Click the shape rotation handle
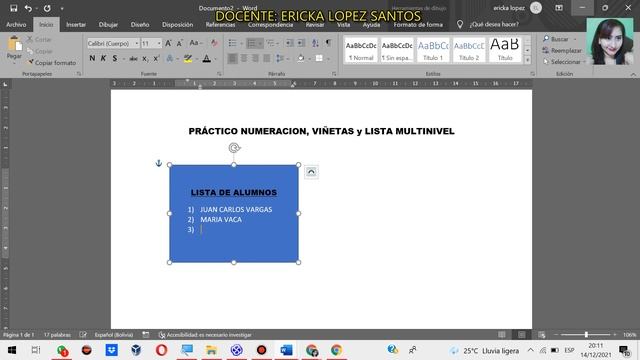 [x=234, y=148]
